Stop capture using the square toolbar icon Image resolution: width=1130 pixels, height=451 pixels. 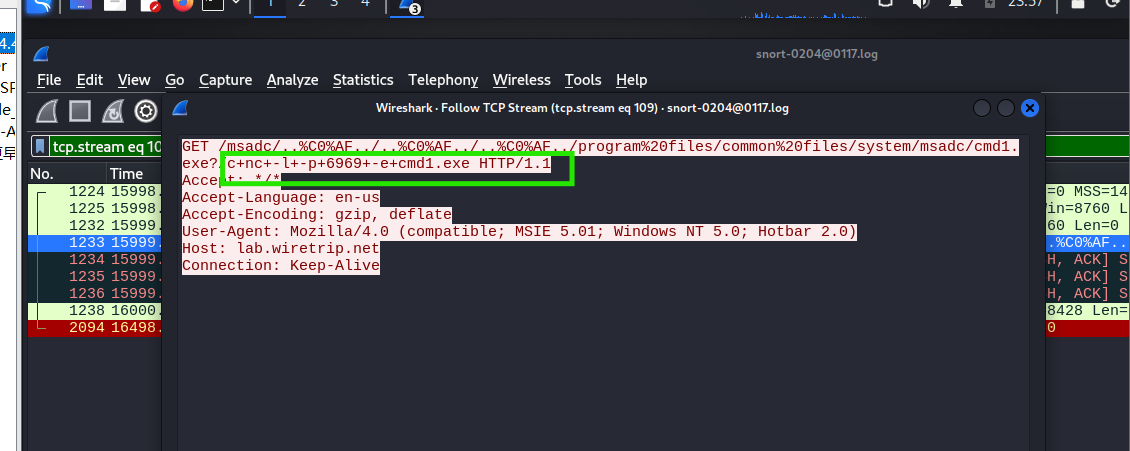click(80, 111)
